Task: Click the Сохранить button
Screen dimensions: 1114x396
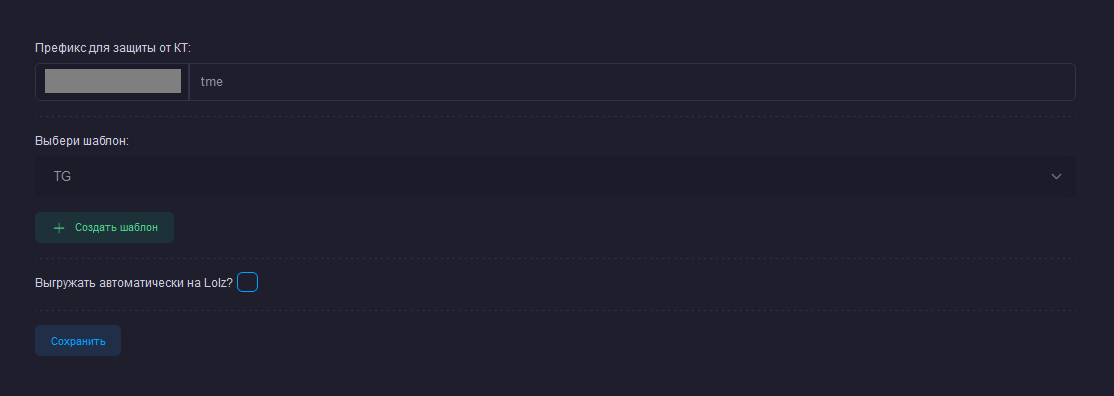Action: pos(78,341)
